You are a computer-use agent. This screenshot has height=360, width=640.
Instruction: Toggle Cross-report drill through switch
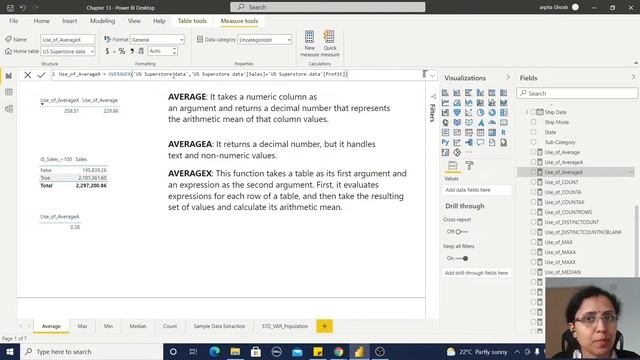[461, 231]
